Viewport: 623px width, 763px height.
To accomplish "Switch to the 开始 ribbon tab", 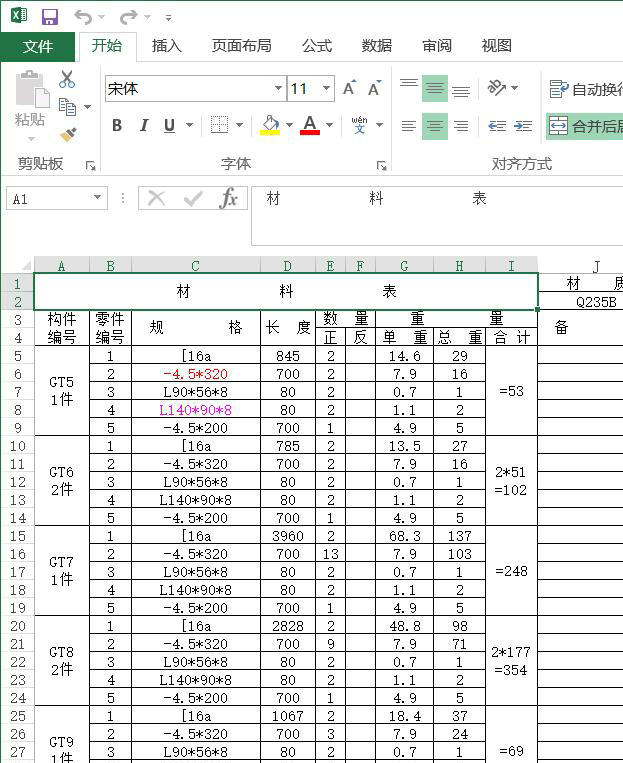I will pos(107,46).
